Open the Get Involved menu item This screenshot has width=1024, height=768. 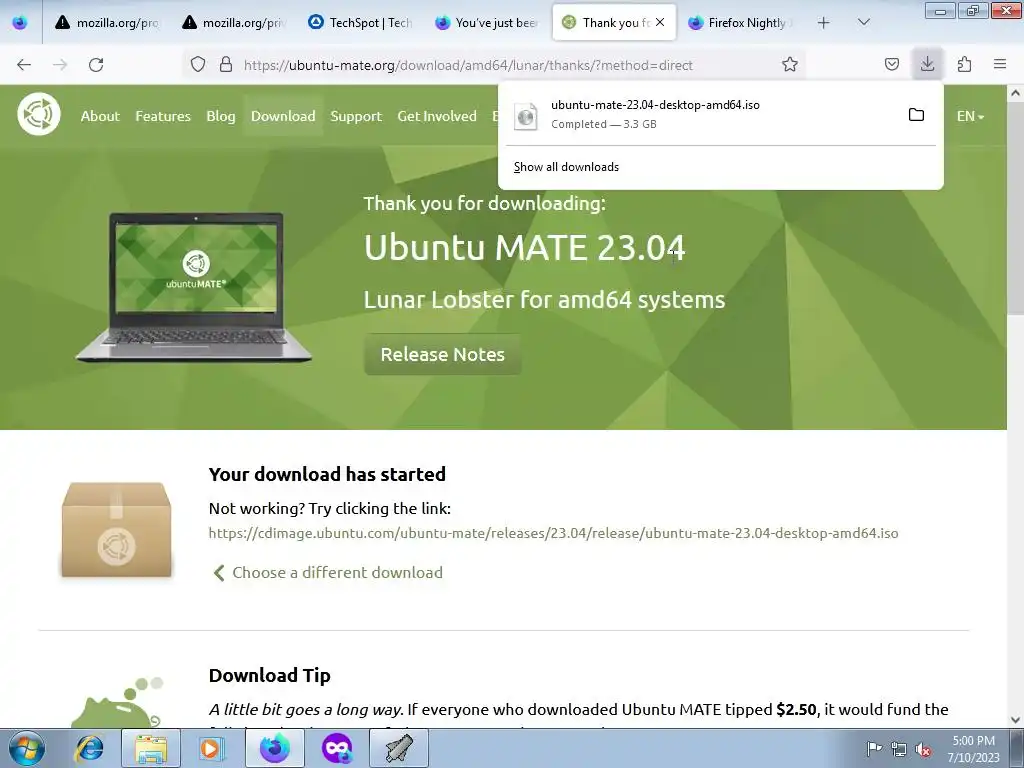437,116
